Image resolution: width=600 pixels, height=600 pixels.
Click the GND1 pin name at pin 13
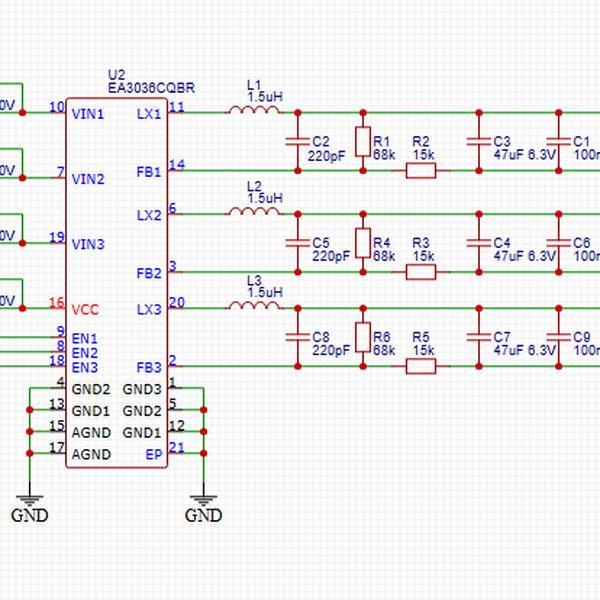[91, 411]
